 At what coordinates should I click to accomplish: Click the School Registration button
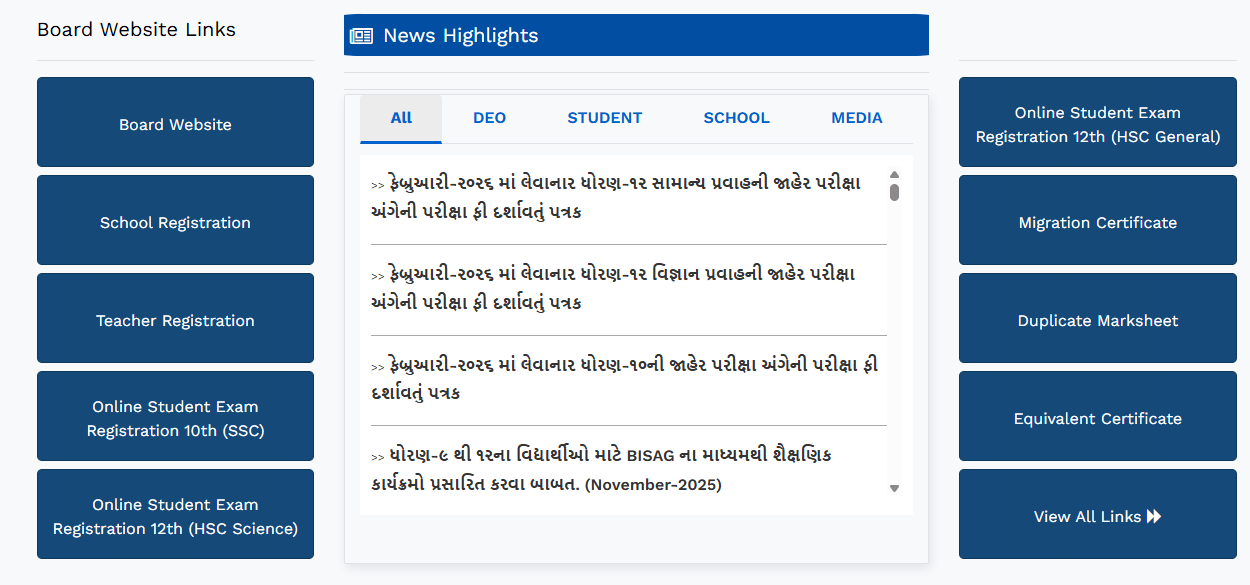(175, 220)
